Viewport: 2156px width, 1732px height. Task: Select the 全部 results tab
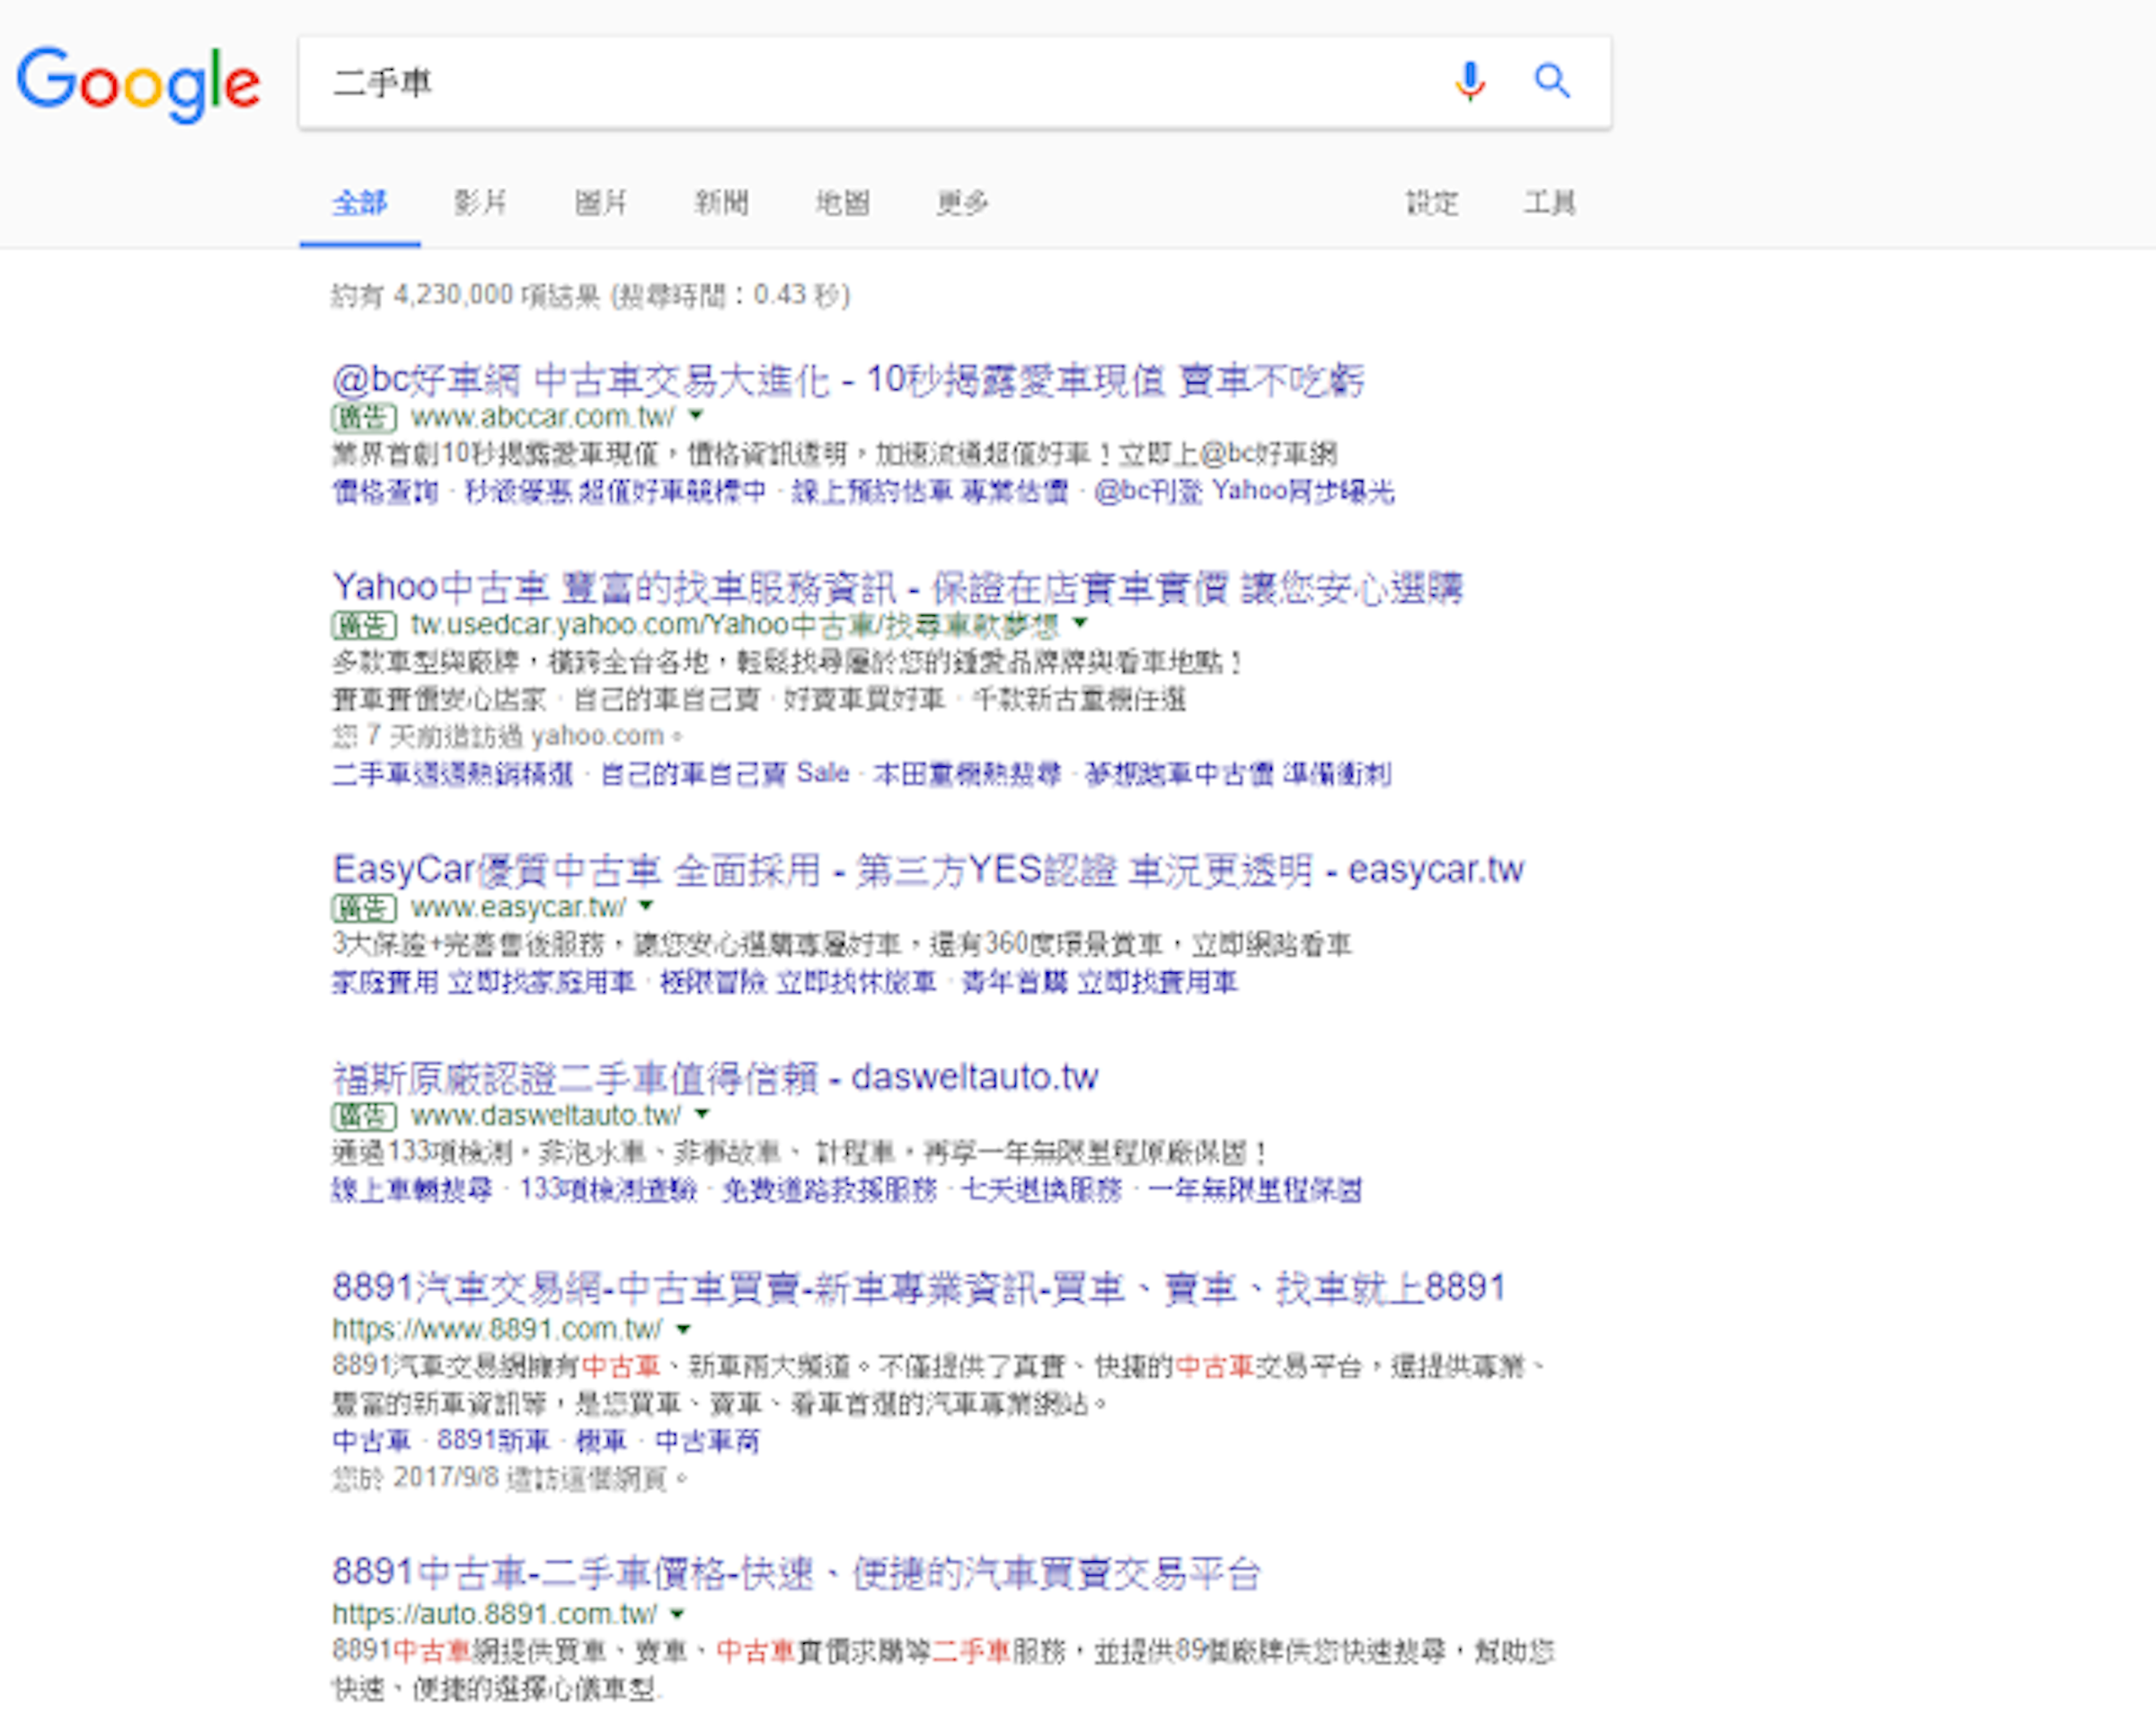(x=360, y=203)
